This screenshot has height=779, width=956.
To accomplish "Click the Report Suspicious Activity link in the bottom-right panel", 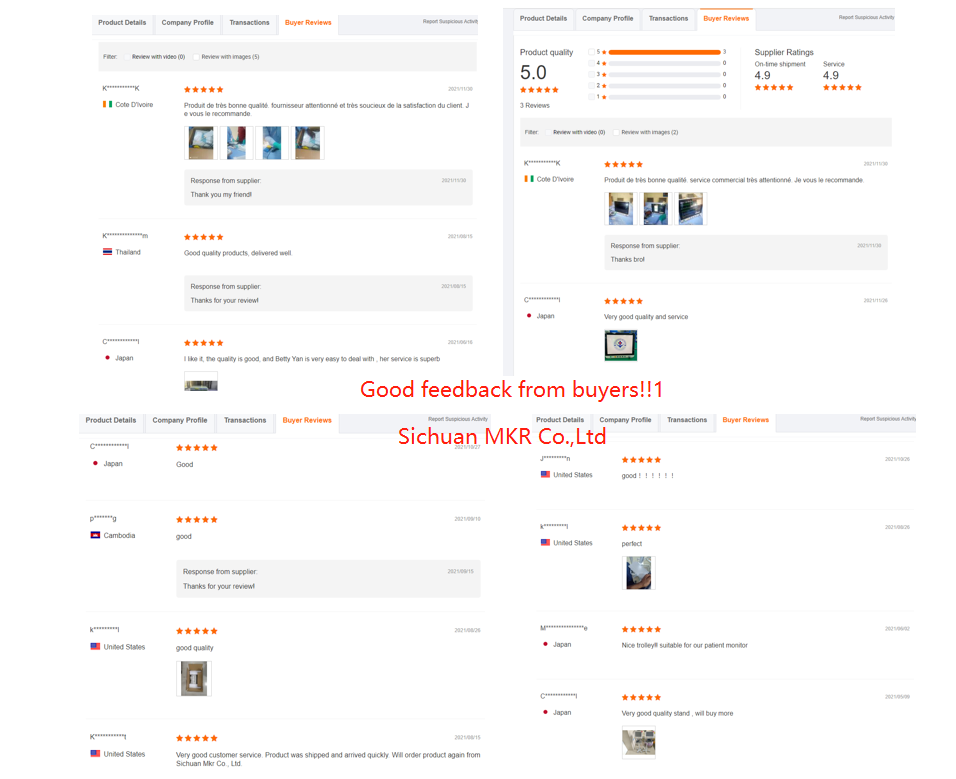I will point(888,419).
